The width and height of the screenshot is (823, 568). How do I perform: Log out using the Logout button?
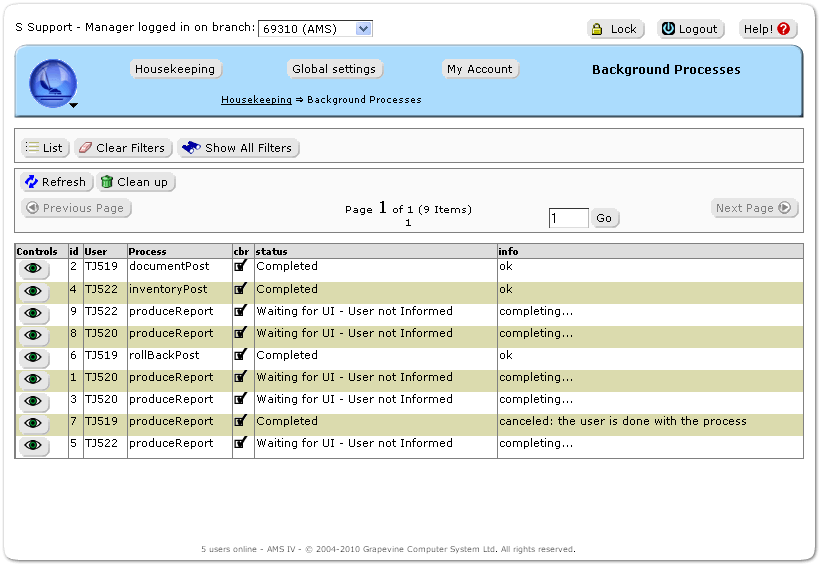[x=688, y=29]
